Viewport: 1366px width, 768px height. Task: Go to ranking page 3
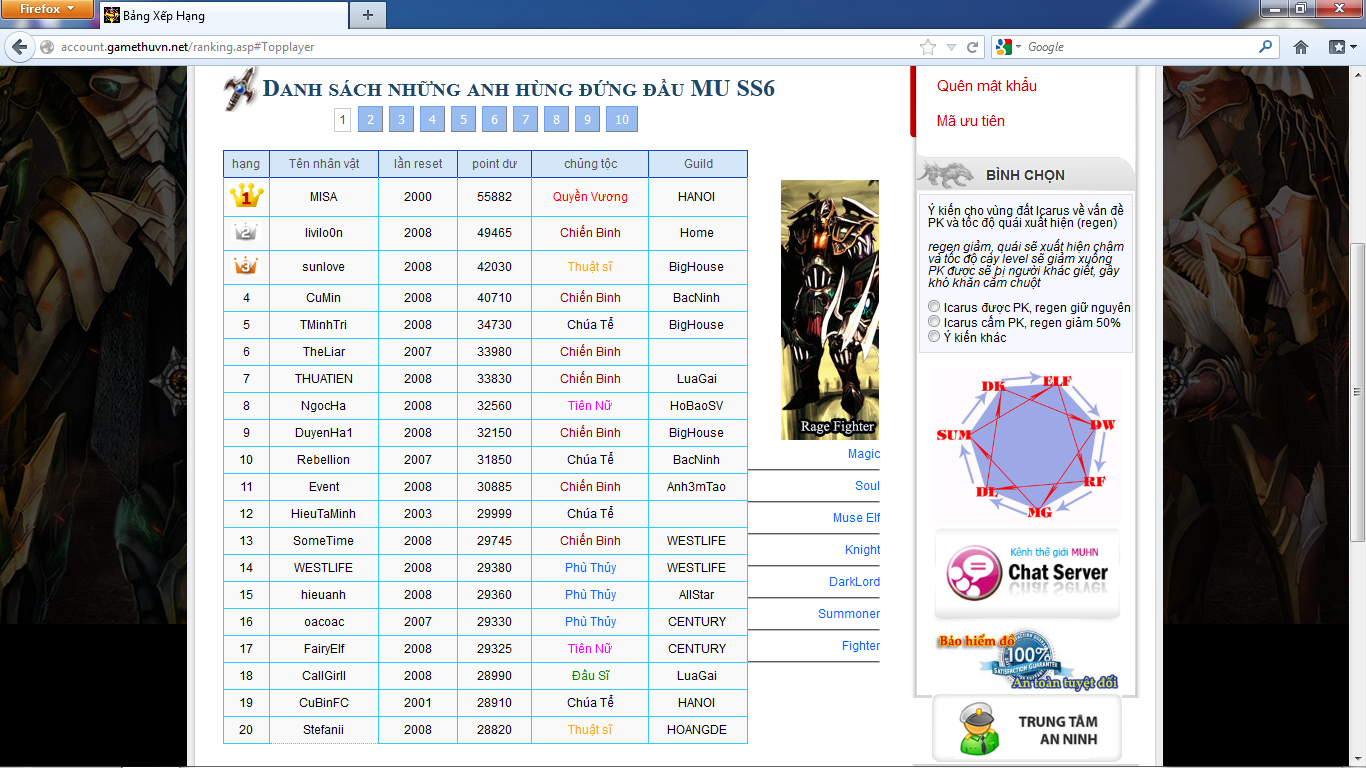coord(401,120)
